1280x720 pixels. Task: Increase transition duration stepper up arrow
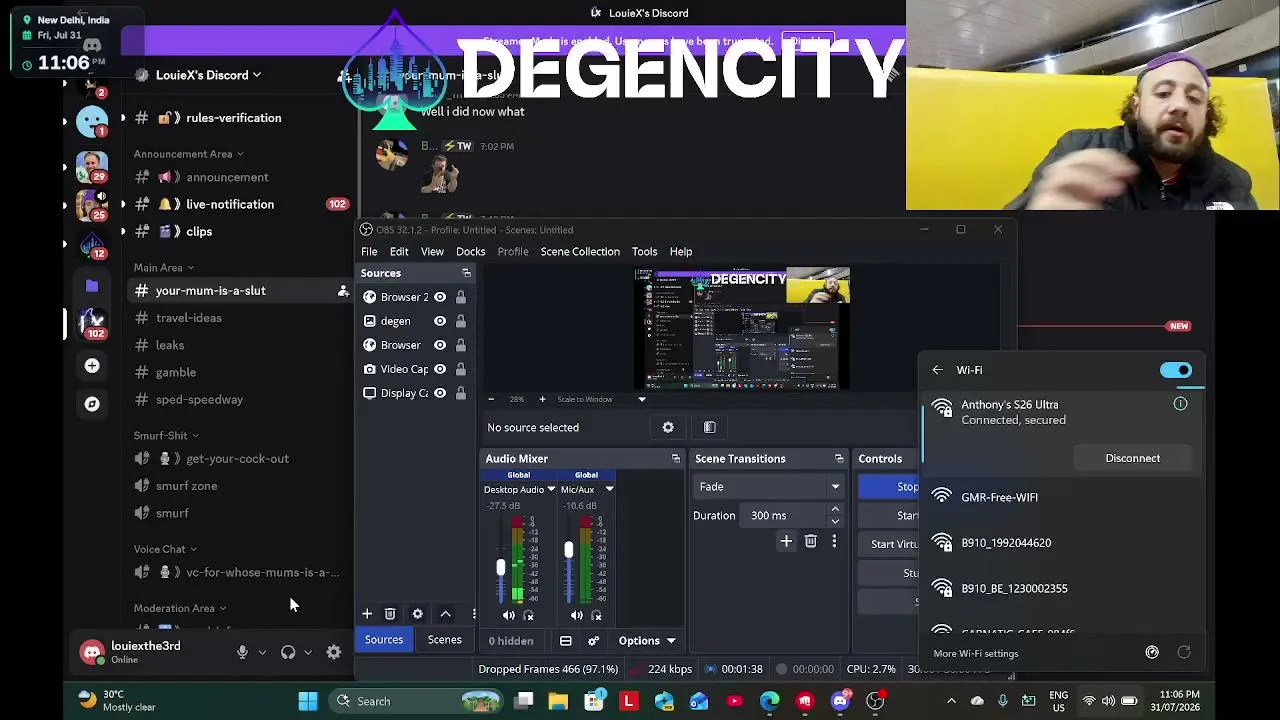coord(835,510)
